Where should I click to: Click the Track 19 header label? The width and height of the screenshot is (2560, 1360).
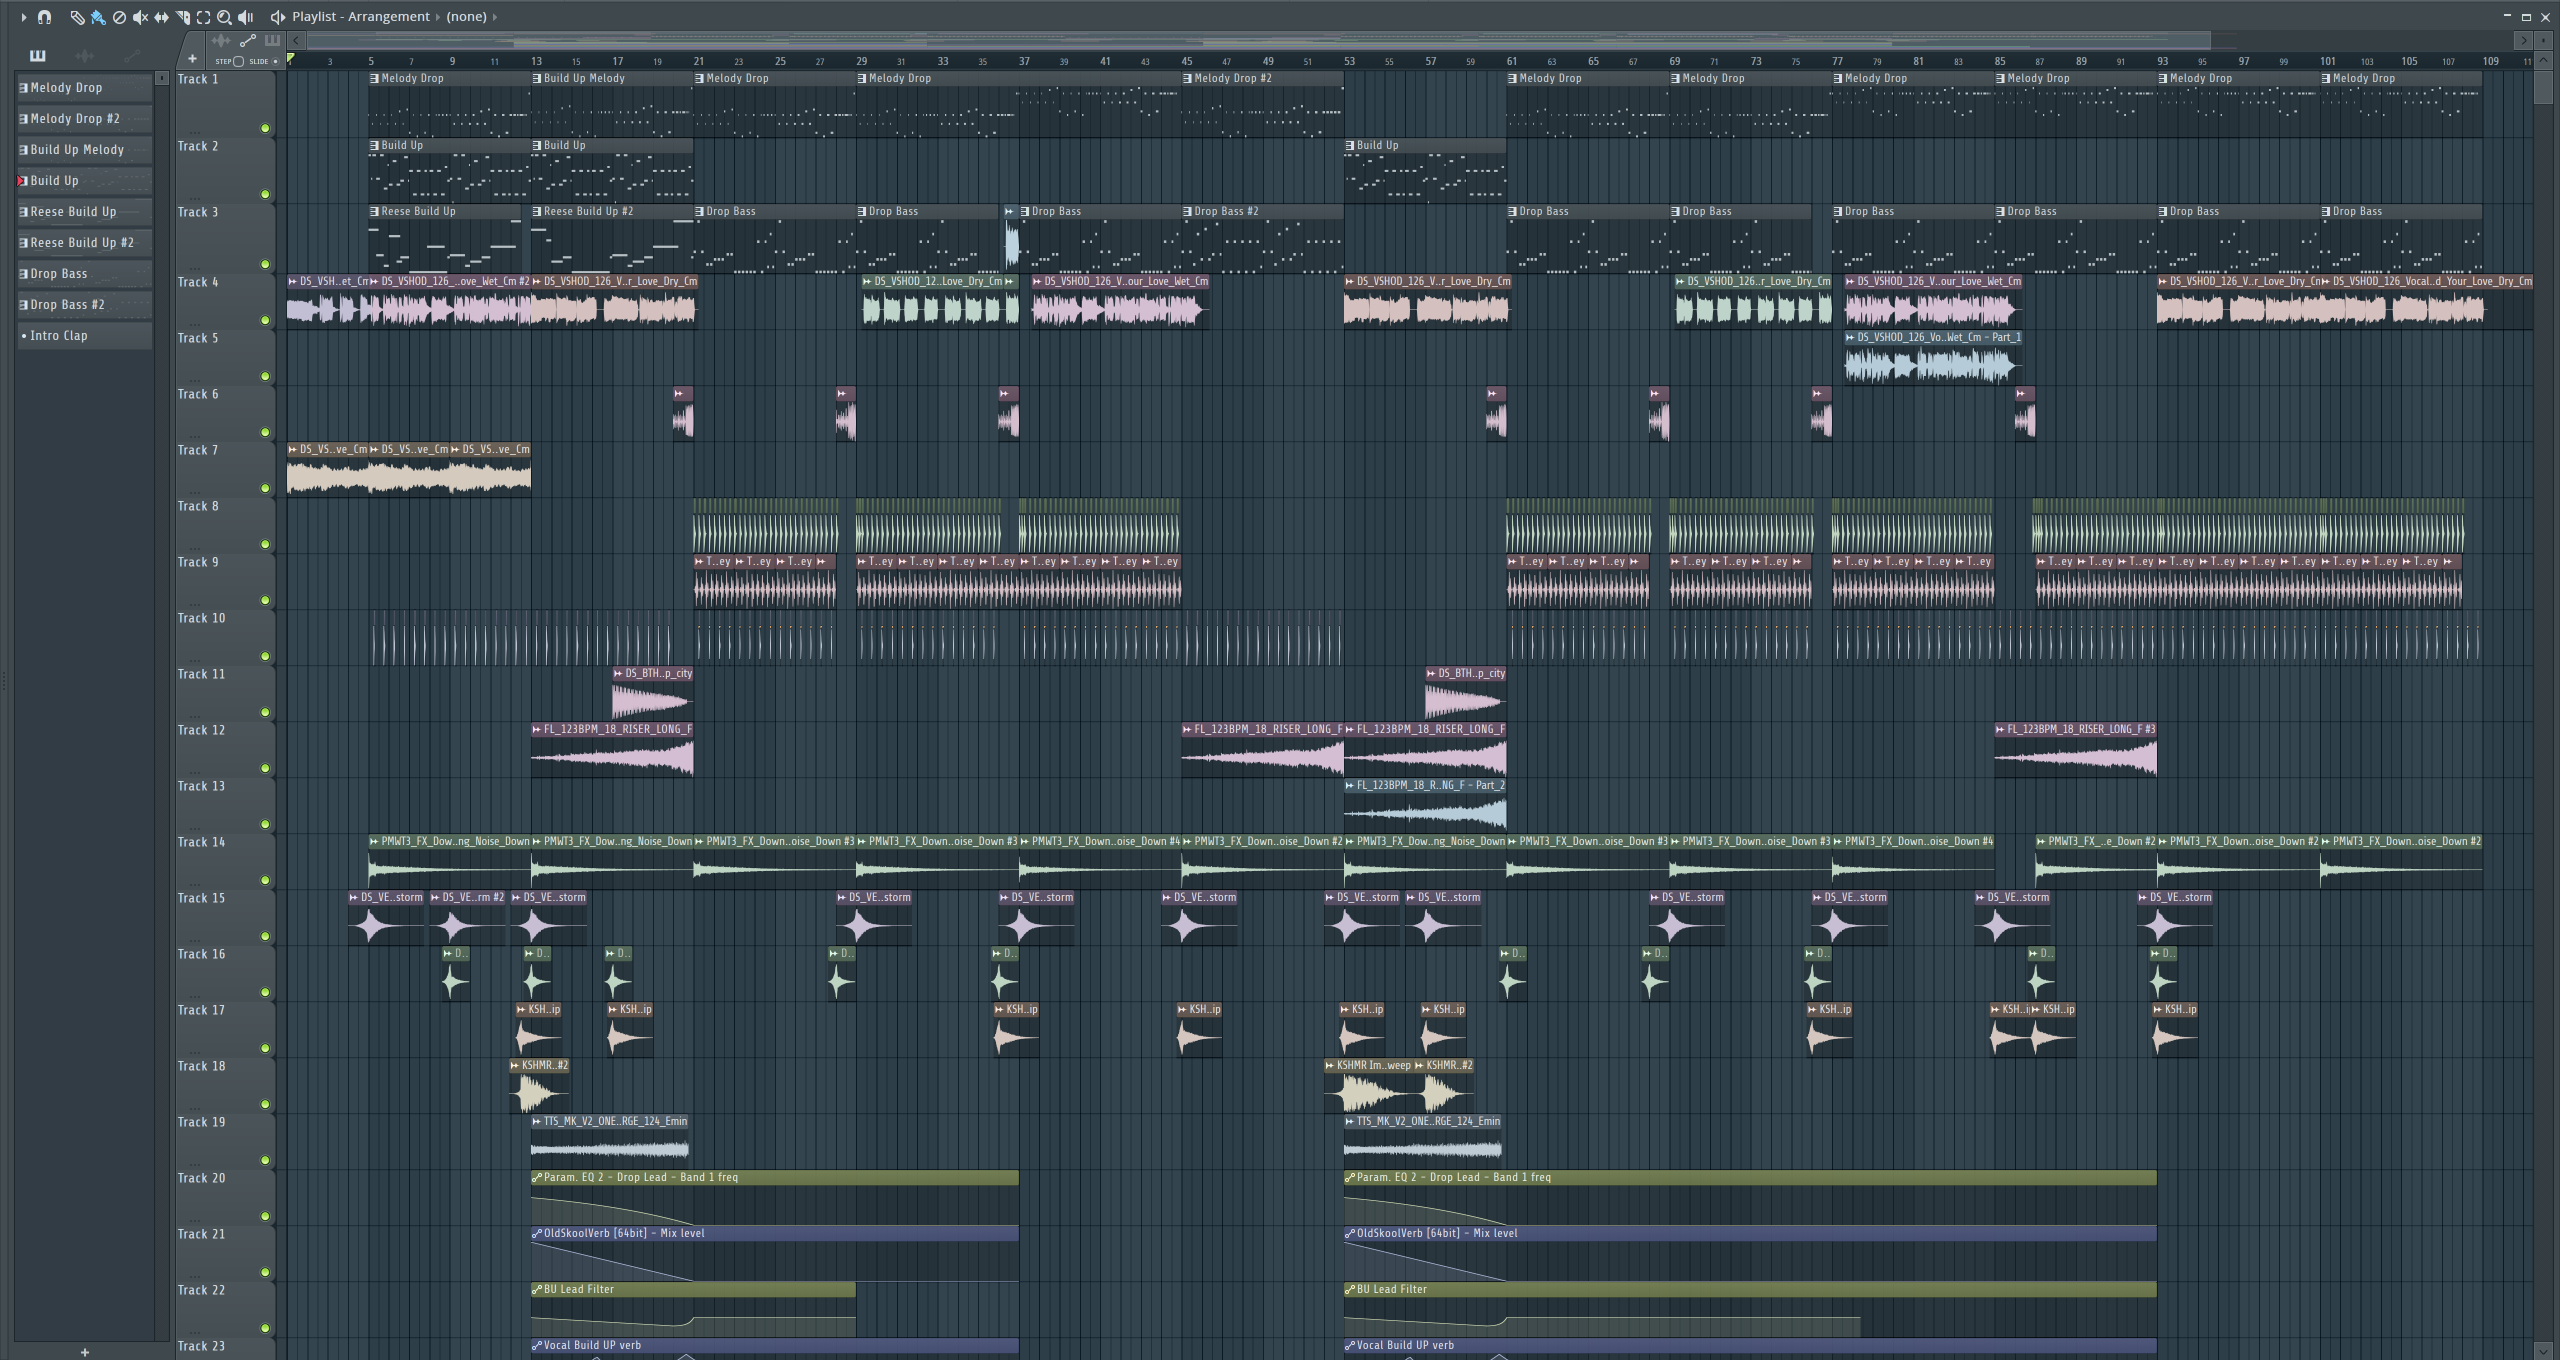pyautogui.click(x=201, y=1122)
